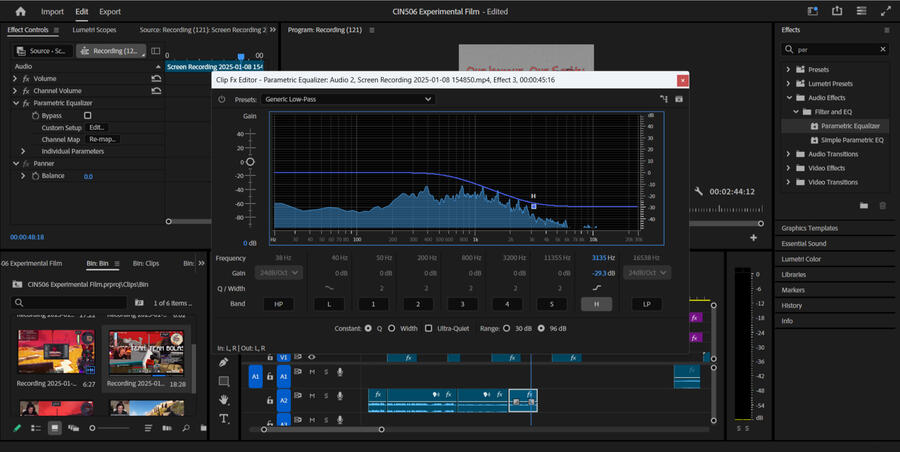
Task: Reset the Volume effect
Action: click(155, 78)
